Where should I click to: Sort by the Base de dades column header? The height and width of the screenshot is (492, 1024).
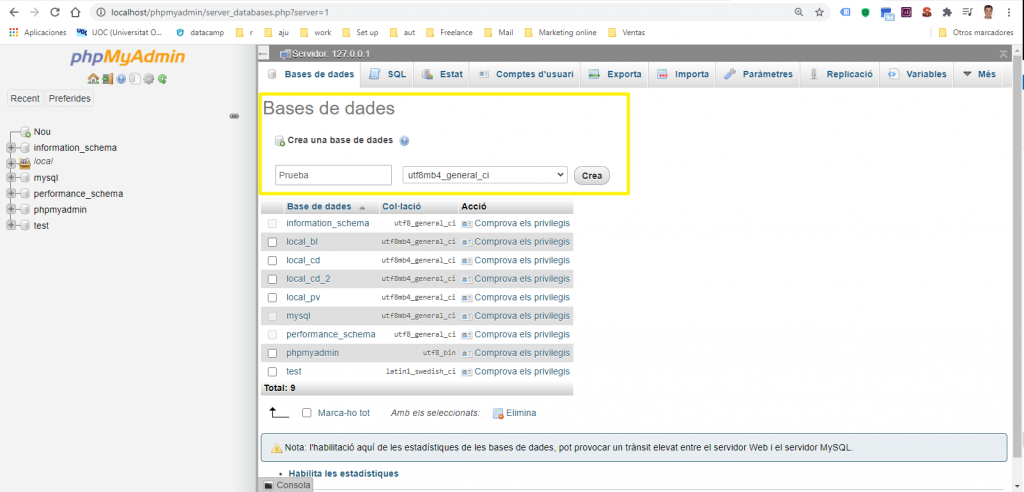[x=319, y=206]
